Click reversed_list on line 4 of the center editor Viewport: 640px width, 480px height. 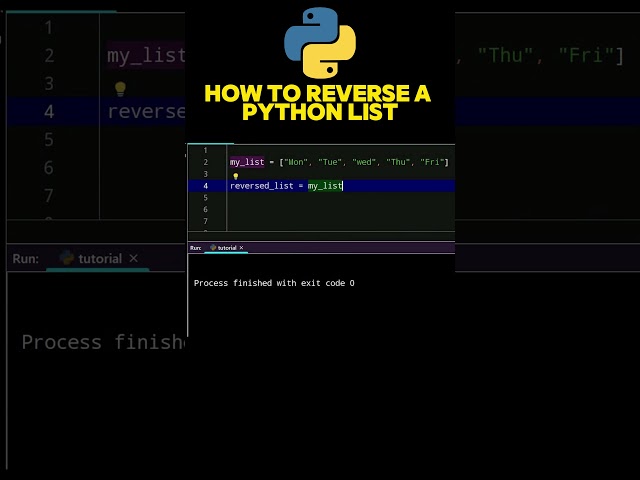[262, 186]
